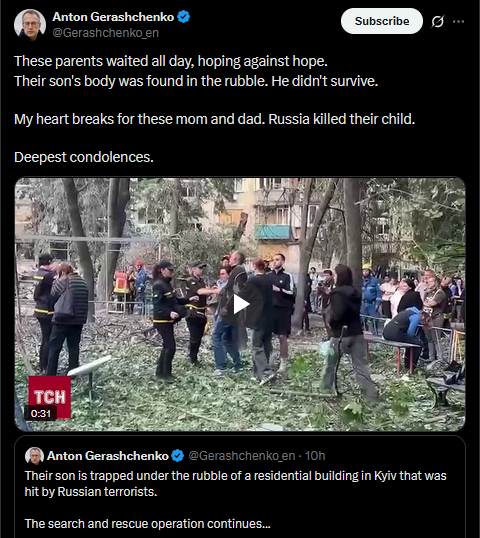This screenshot has height=538, width=480.
Task: Click the Grok explain-post icon
Action: point(437,21)
